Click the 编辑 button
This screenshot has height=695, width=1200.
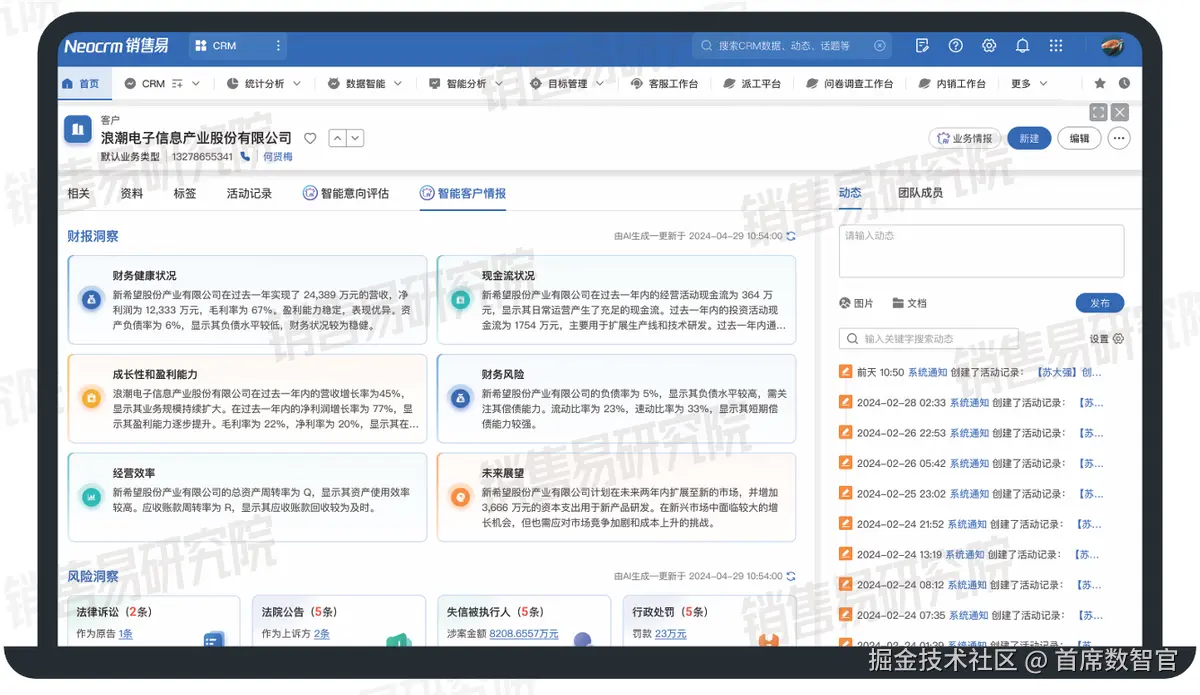(1079, 138)
